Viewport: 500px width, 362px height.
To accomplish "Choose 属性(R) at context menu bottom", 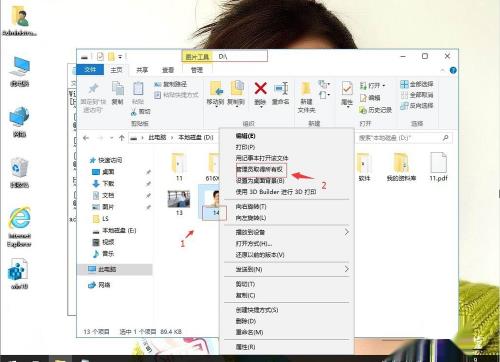I will [x=246, y=347].
